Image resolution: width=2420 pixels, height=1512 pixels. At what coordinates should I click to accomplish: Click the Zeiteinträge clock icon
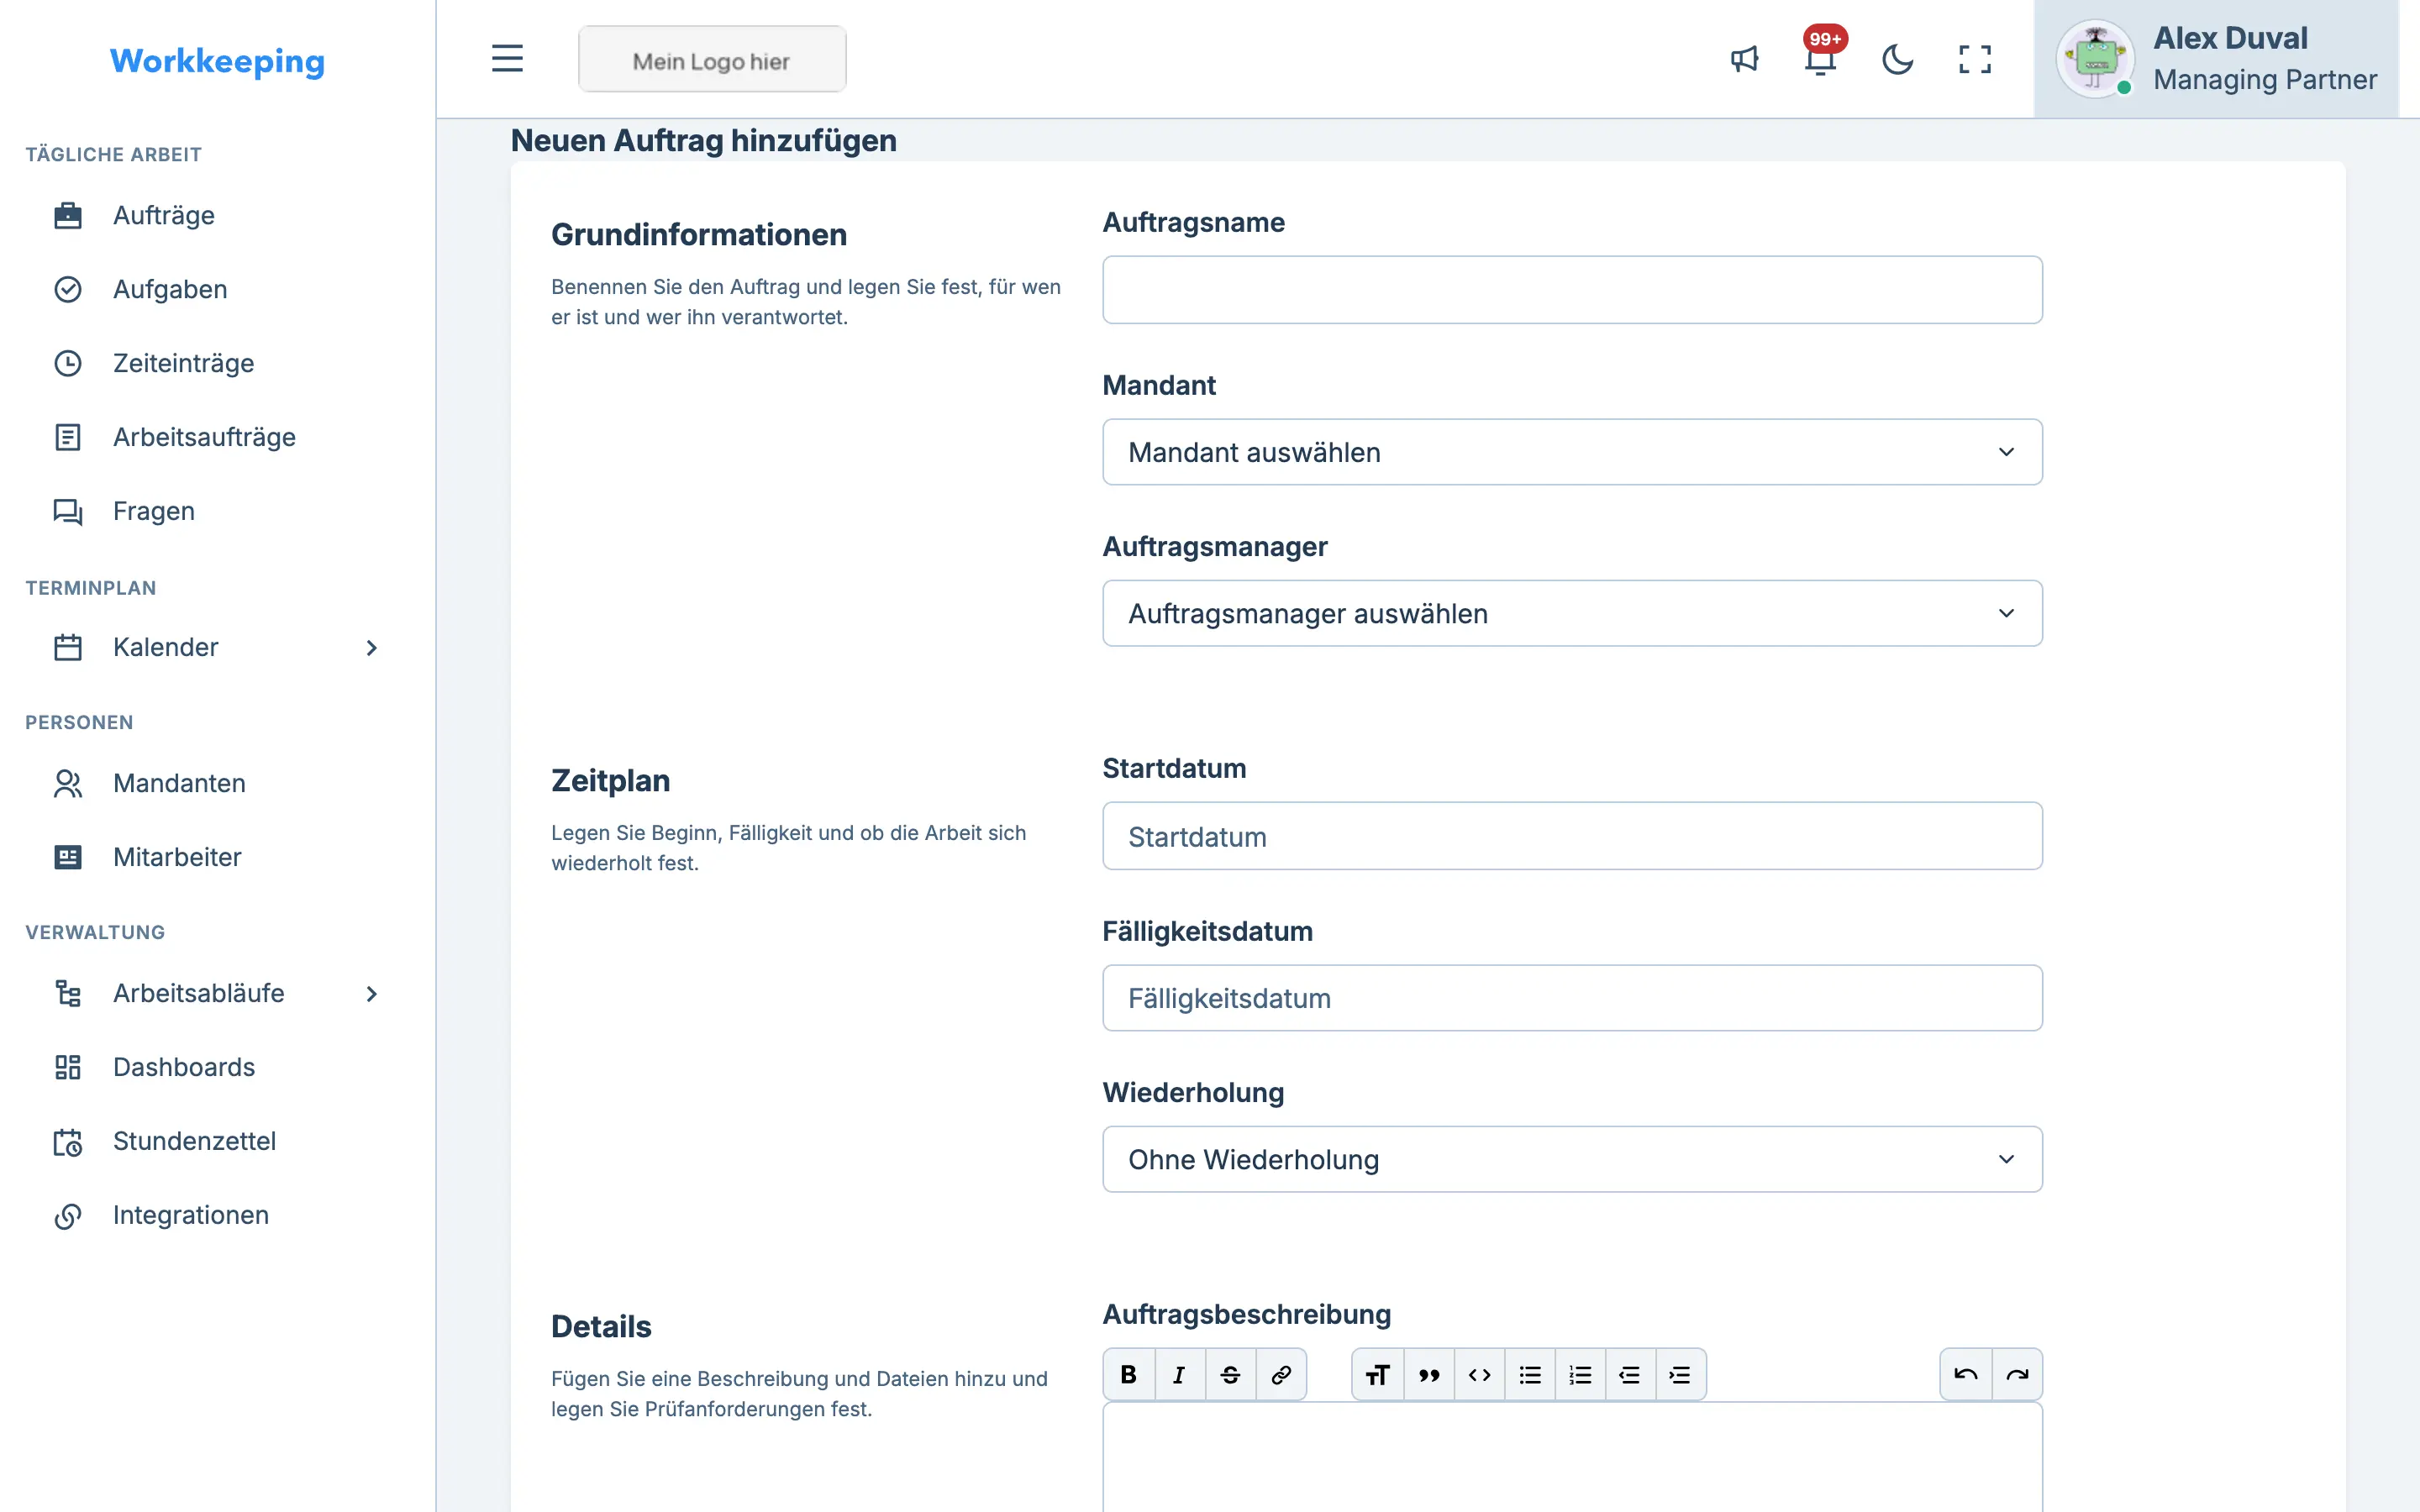pyautogui.click(x=68, y=363)
